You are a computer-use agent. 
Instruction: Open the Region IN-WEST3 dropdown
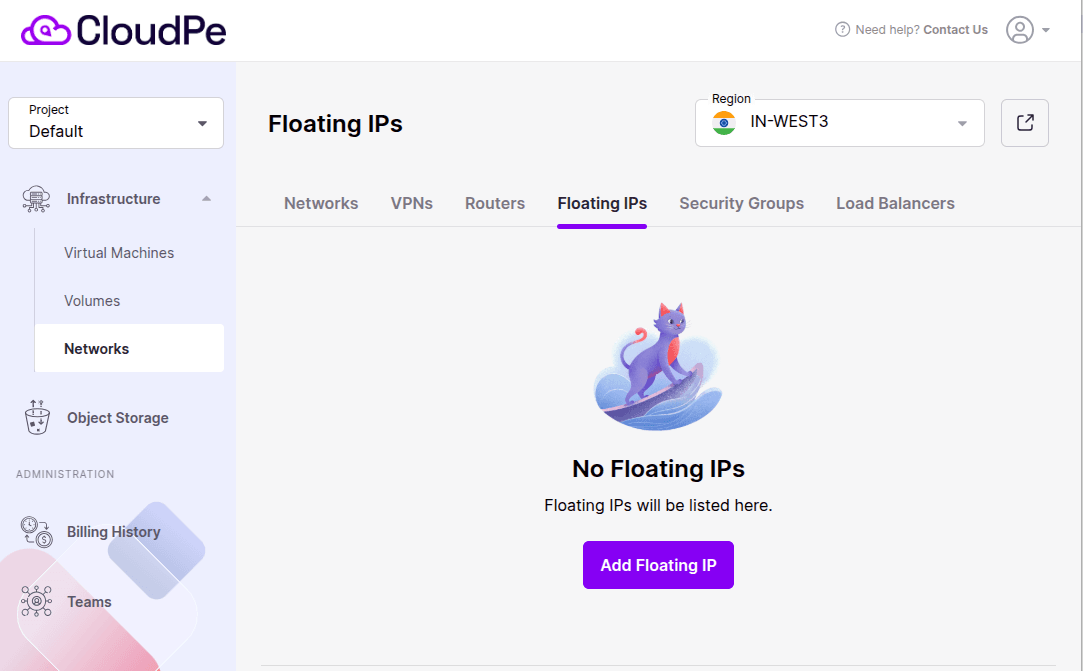(x=840, y=122)
